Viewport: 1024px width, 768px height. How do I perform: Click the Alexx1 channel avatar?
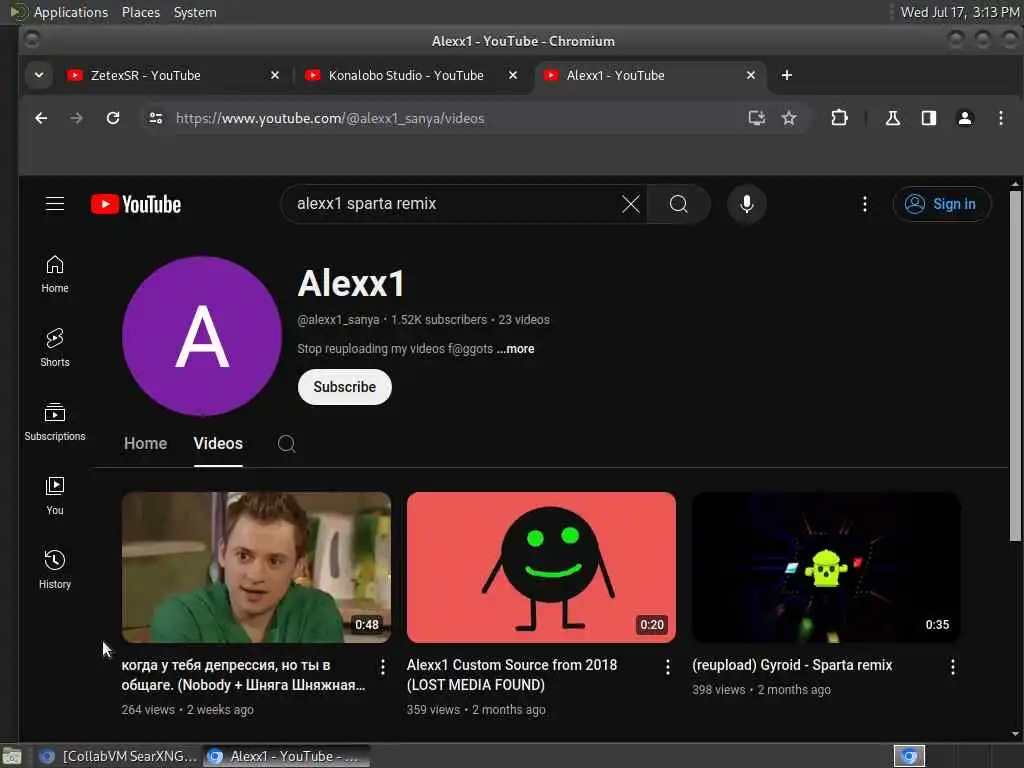(x=202, y=336)
